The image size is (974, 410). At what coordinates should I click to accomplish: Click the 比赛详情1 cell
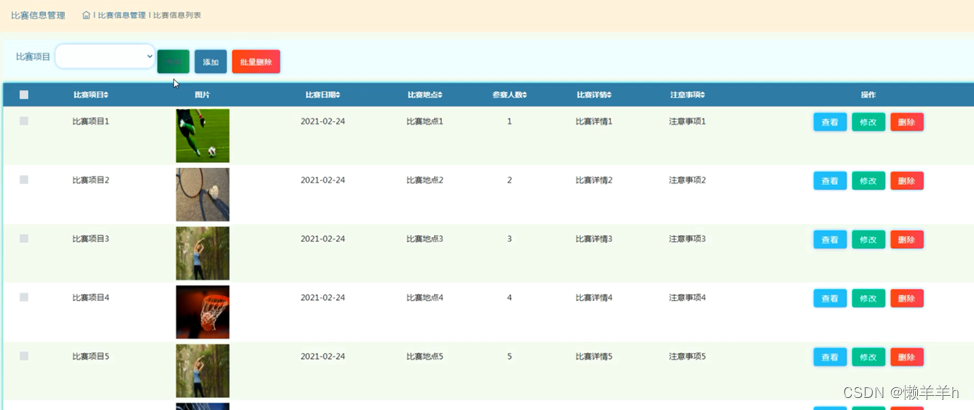click(x=594, y=121)
